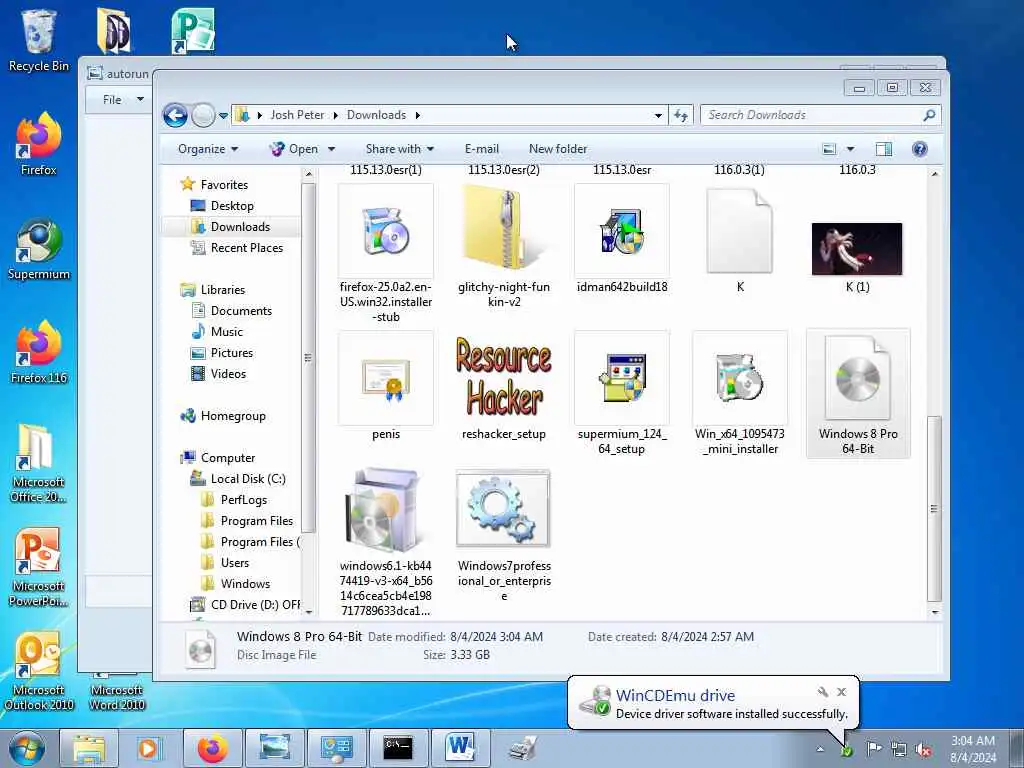1024x768 pixels.
Task: Open Windows Media Player from the taskbar
Action: [150, 748]
